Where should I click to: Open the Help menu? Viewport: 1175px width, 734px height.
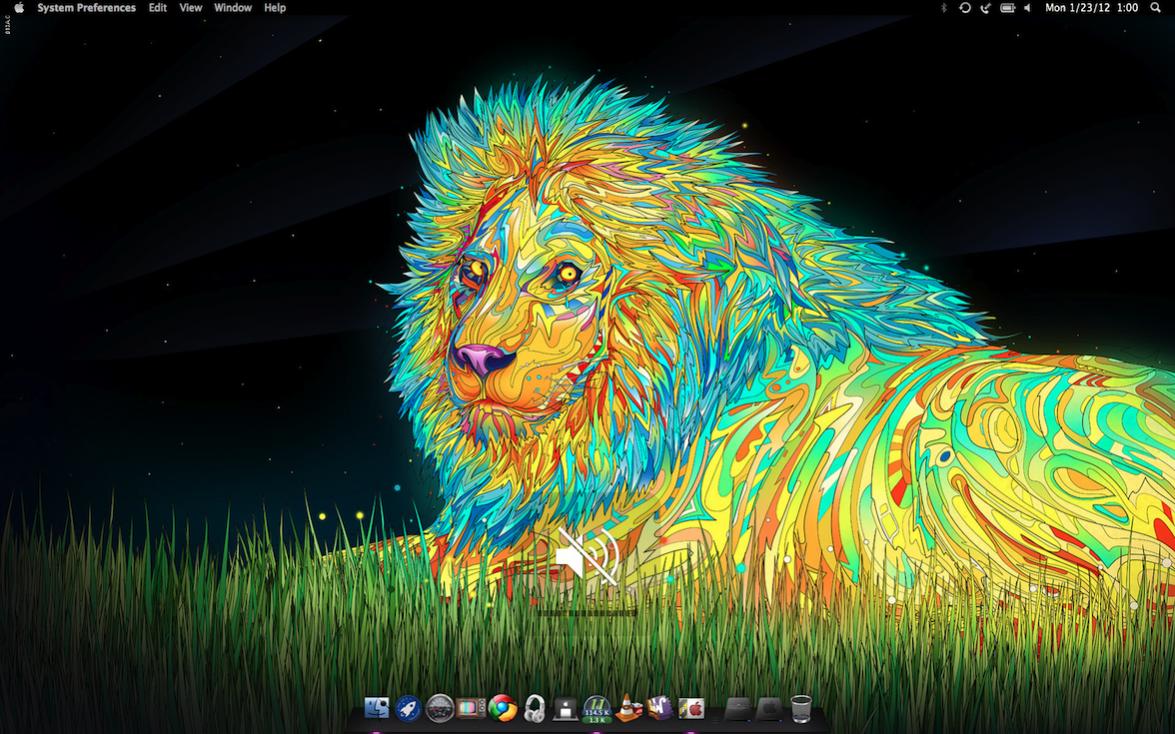point(275,7)
